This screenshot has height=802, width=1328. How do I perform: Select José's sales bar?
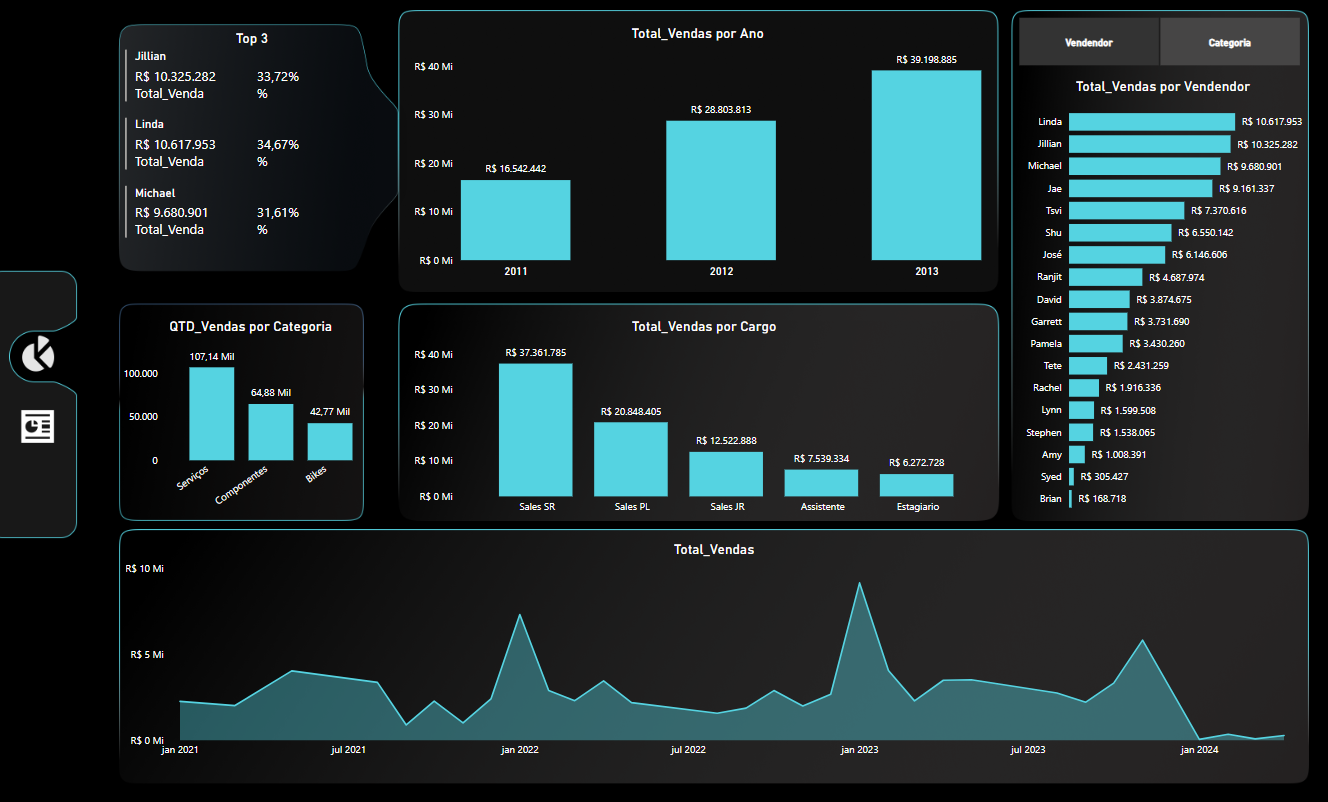(1117, 255)
